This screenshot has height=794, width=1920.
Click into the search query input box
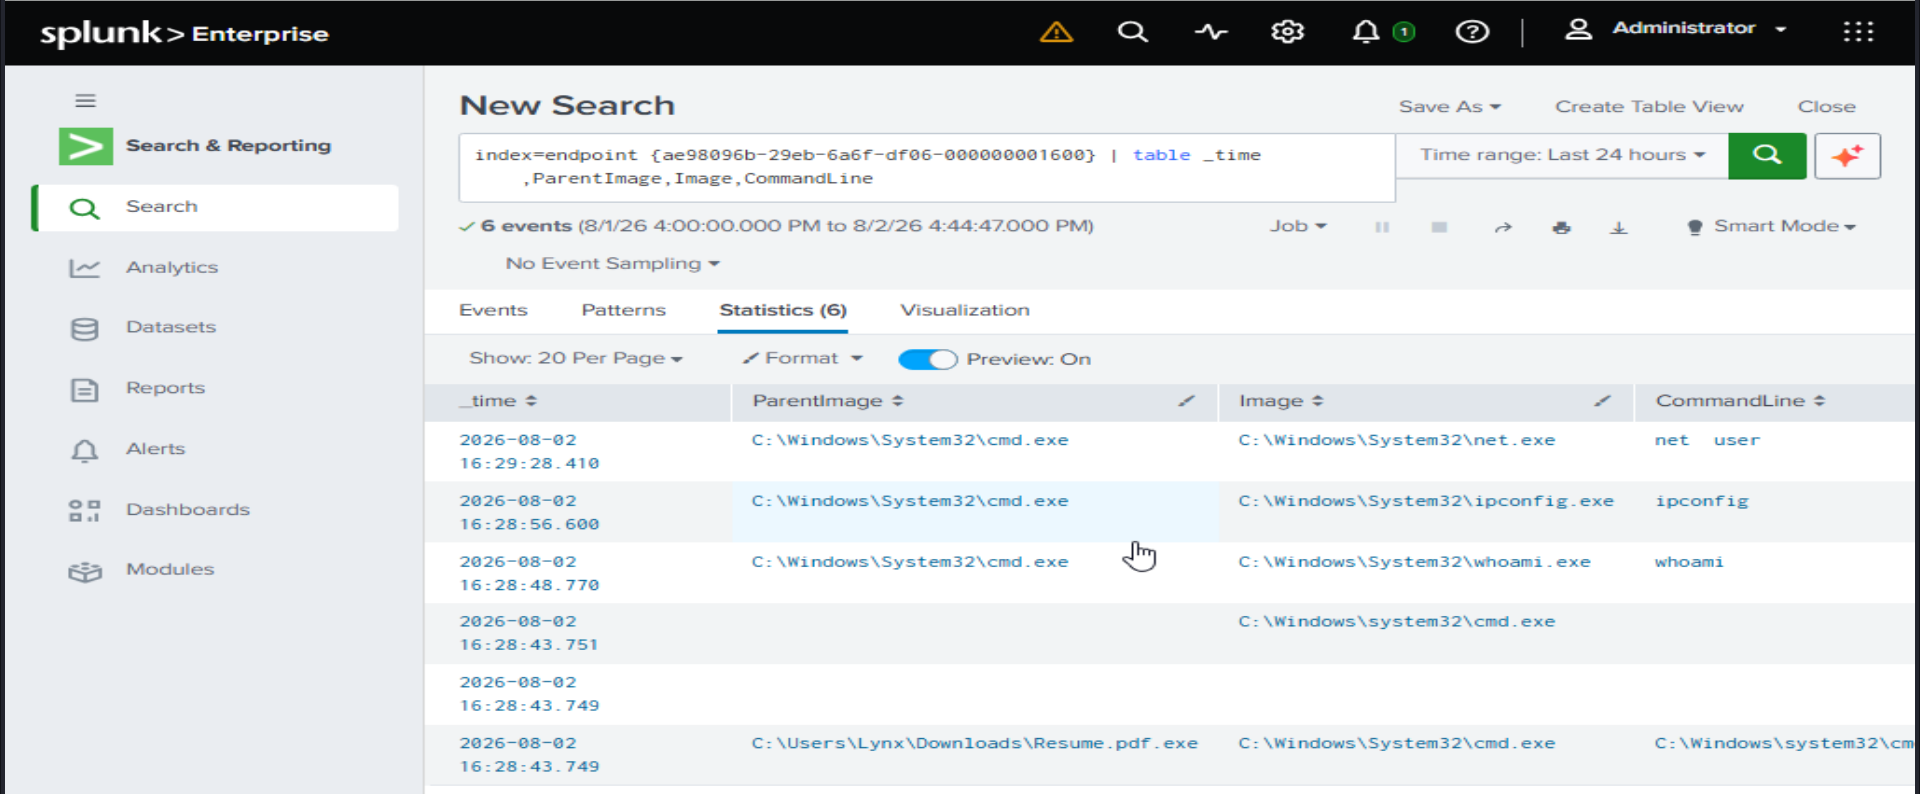tap(927, 167)
